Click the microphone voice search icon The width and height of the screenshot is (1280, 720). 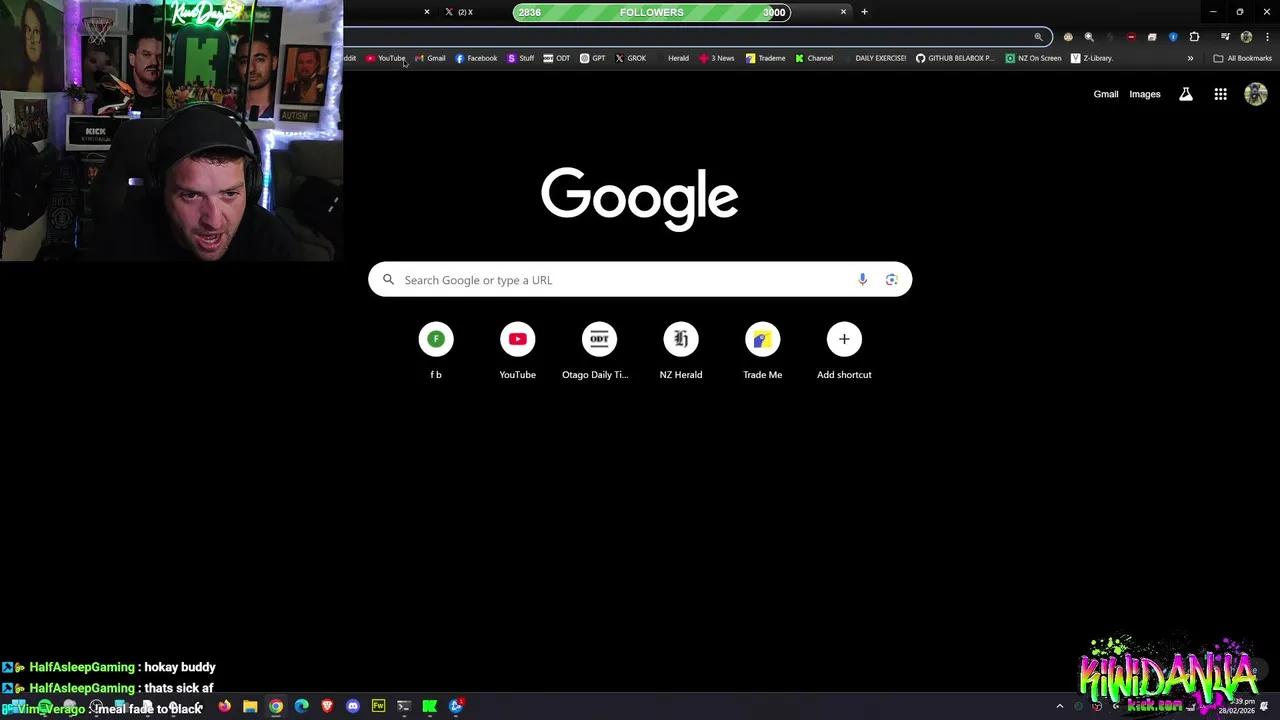coord(862,280)
